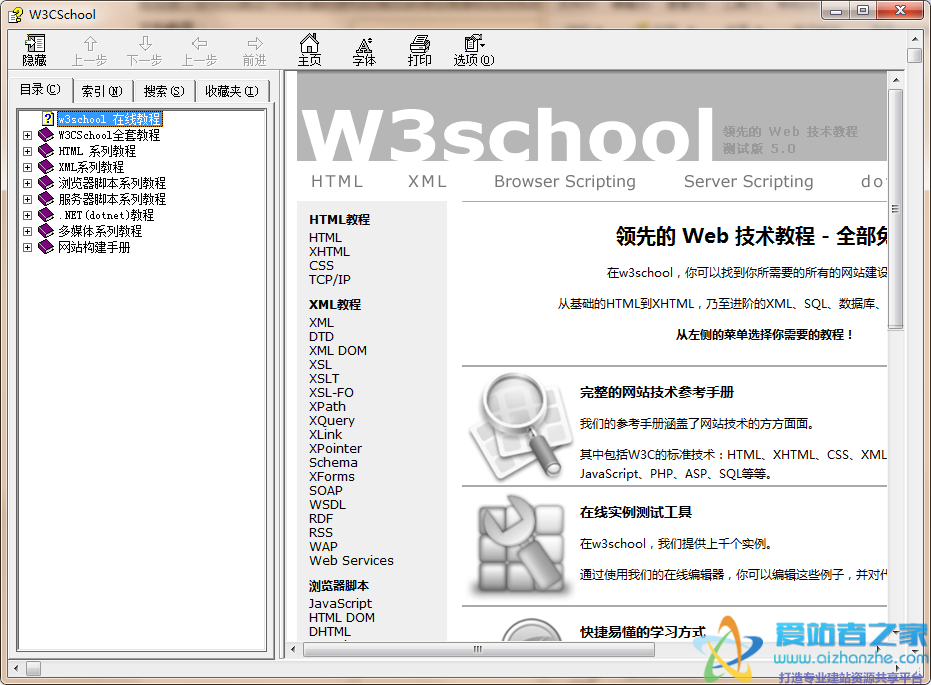The height and width of the screenshot is (685, 931).
Task: Click question-mark page icon of w3school 在线教程
Action: pyautogui.click(x=48, y=119)
